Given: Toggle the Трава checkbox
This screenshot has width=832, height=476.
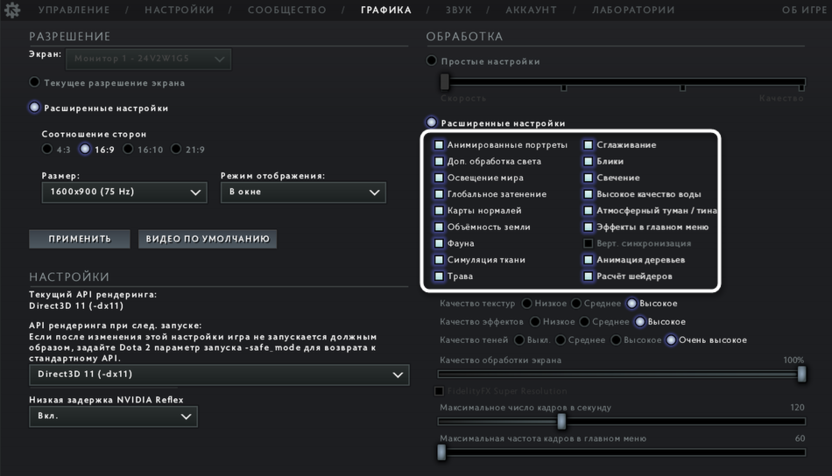Looking at the screenshot, I should pyautogui.click(x=439, y=276).
